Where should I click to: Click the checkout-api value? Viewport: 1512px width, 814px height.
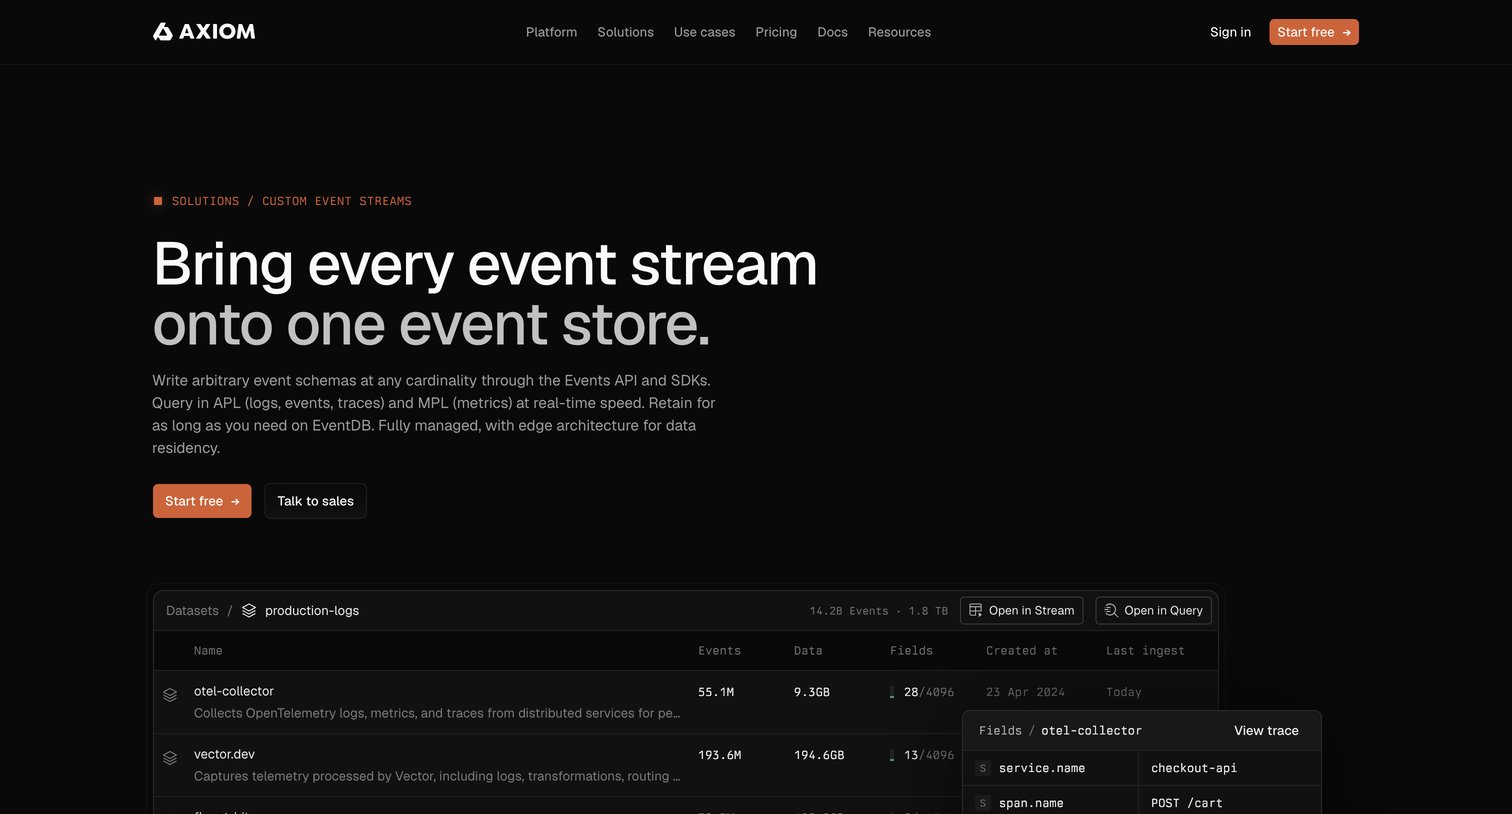pos(1194,768)
